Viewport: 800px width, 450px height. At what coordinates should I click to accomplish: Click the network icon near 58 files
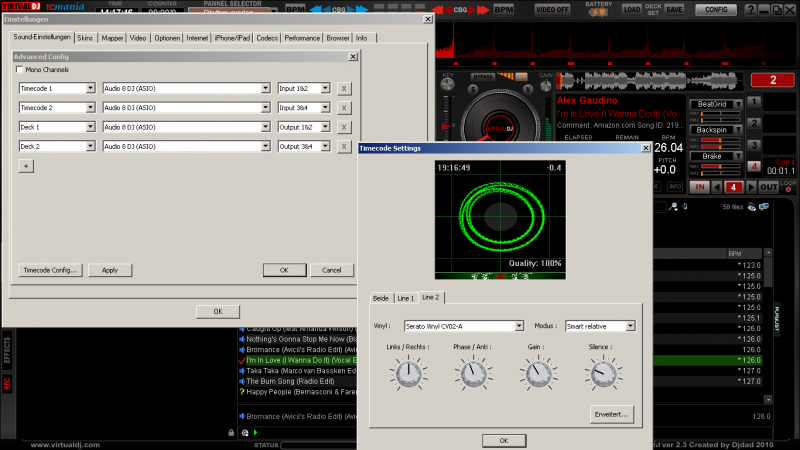click(764, 207)
